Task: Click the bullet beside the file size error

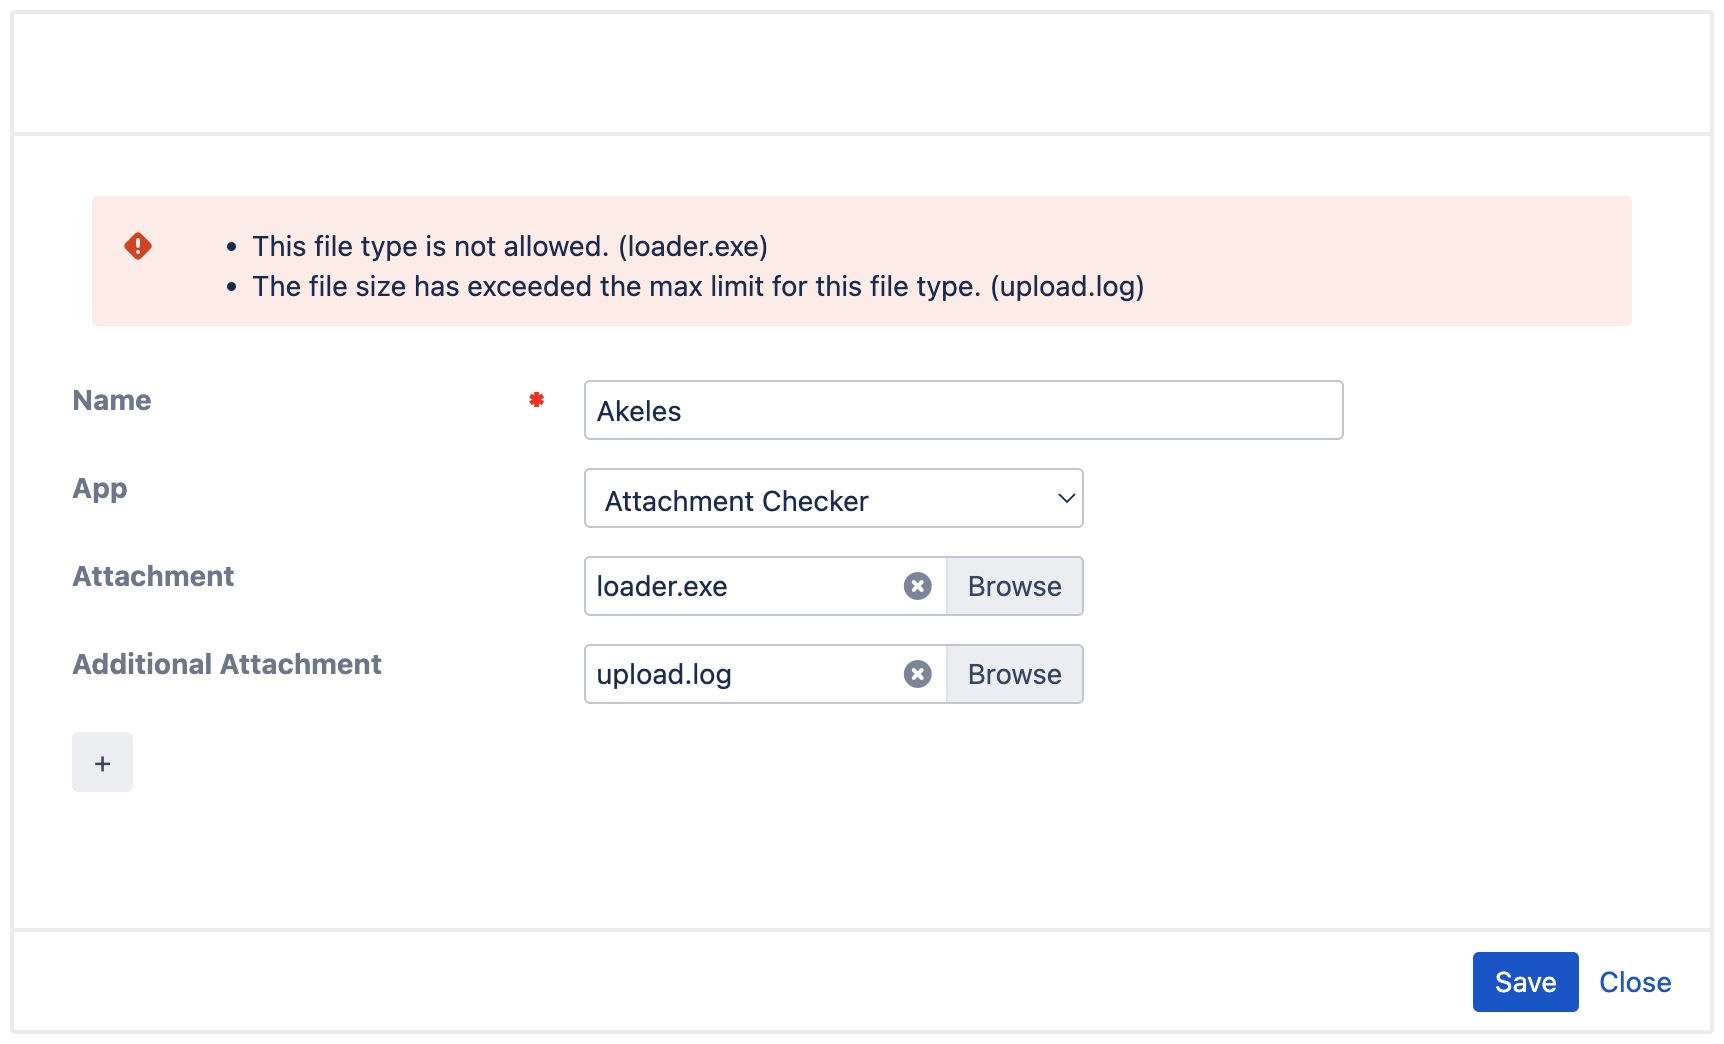Action: pyautogui.click(x=232, y=287)
